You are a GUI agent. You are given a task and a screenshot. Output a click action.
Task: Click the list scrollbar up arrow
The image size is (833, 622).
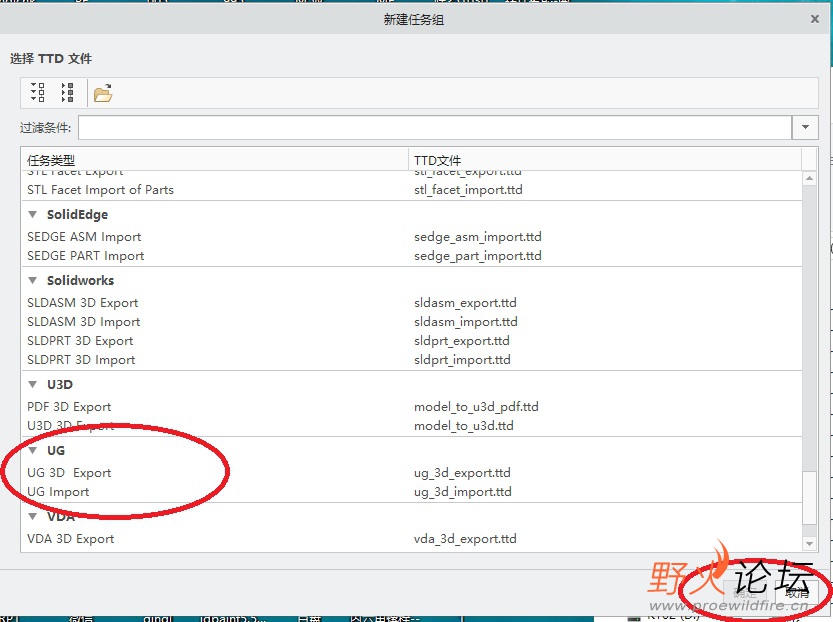pyautogui.click(x=809, y=178)
